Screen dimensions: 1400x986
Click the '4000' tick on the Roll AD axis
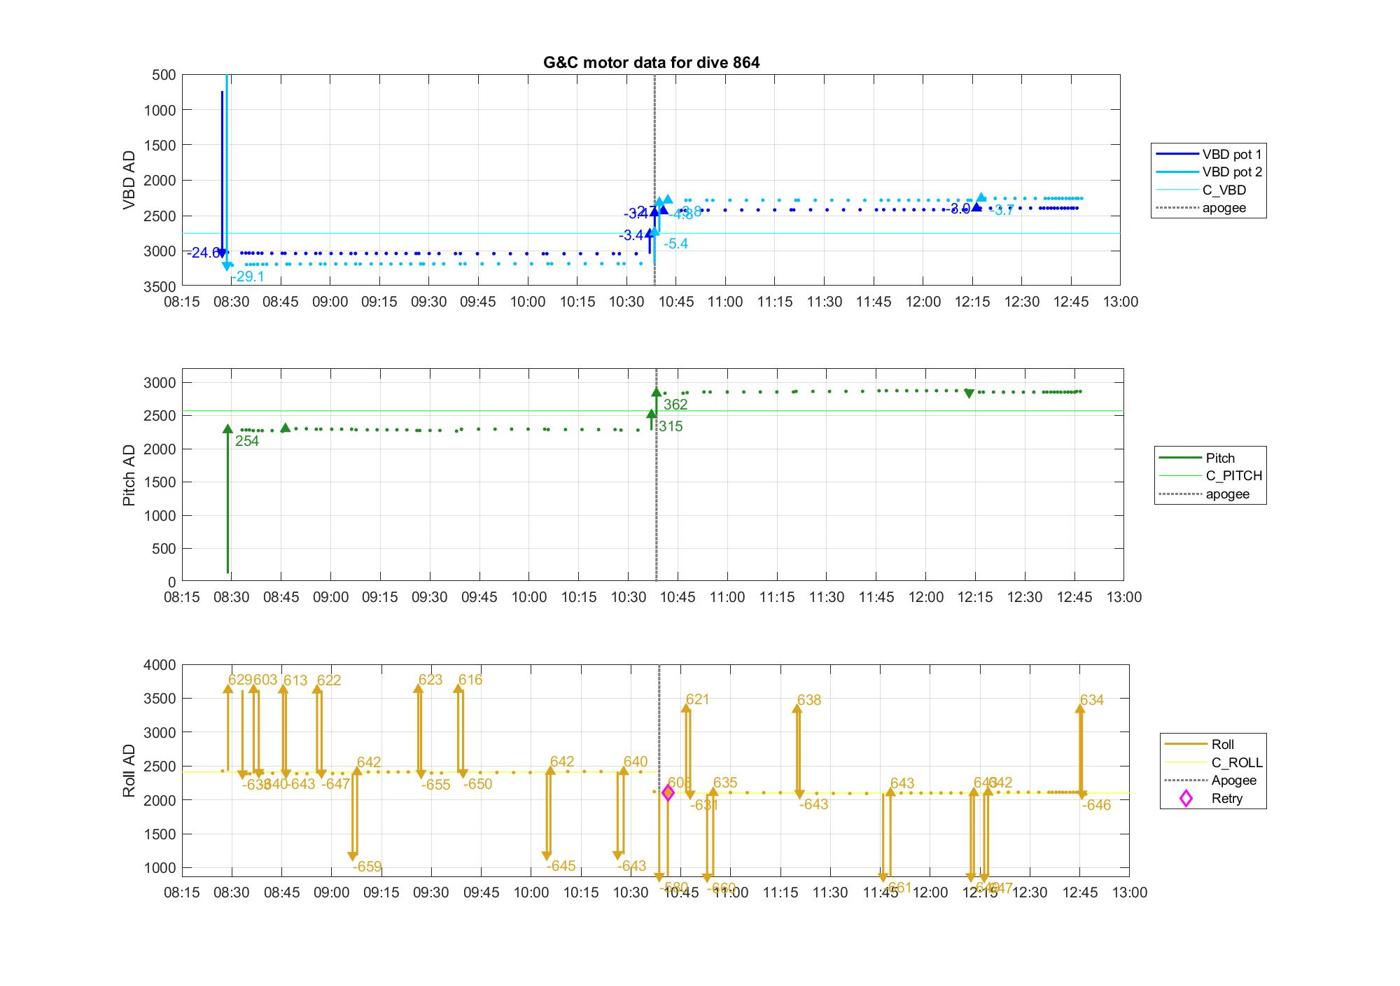pos(160,665)
